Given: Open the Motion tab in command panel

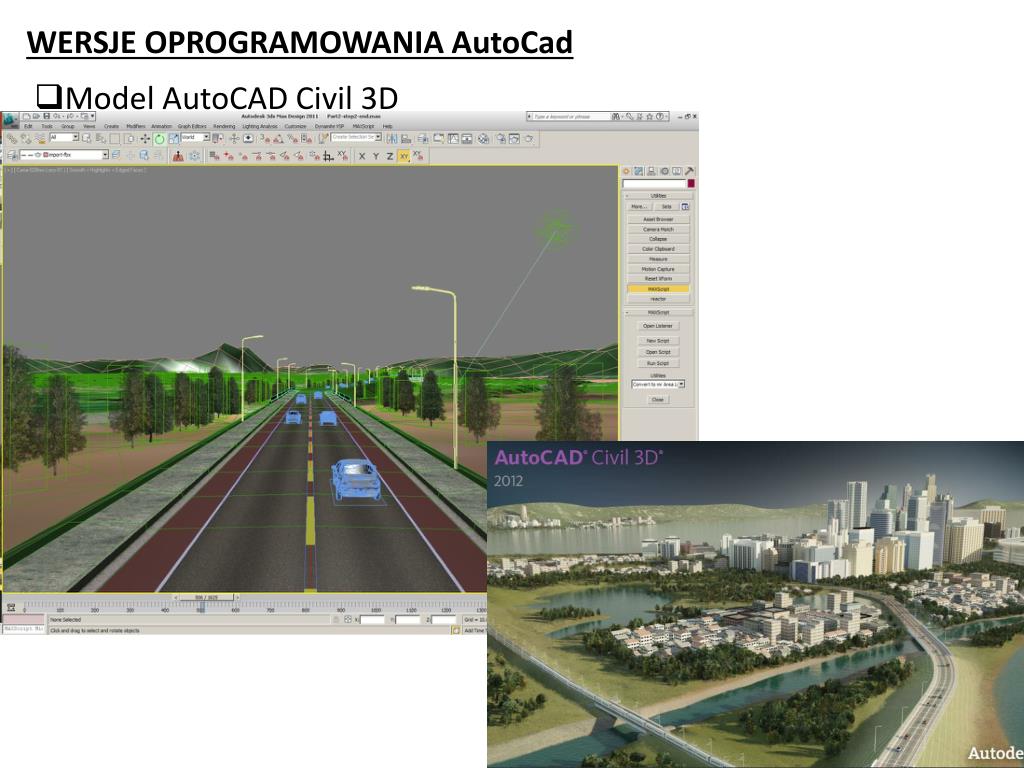Looking at the screenshot, I should pos(664,171).
